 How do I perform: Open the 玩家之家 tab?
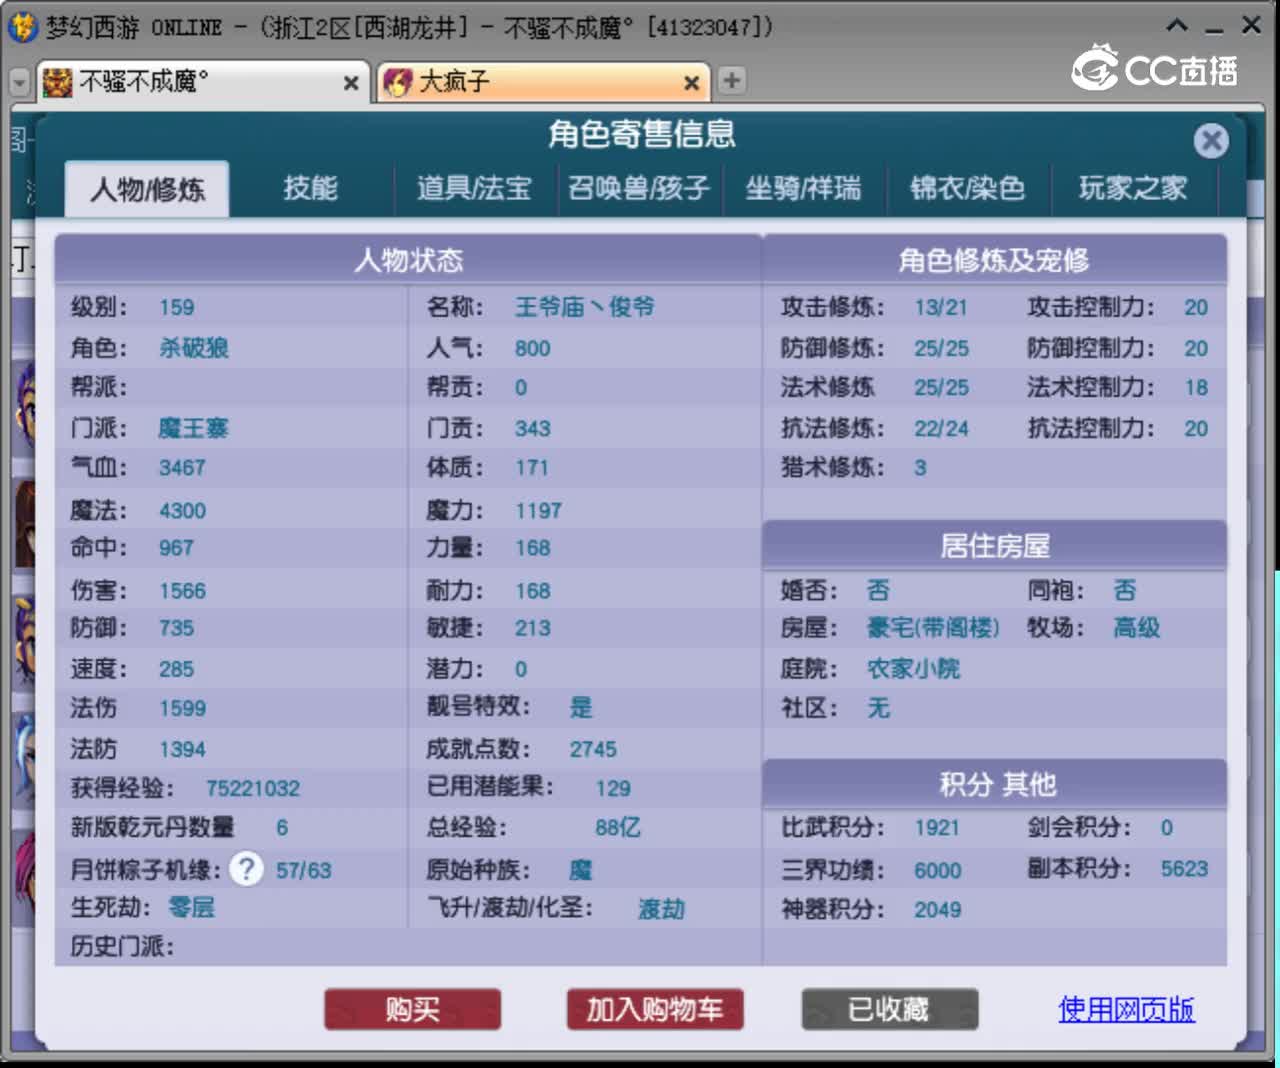pos(1133,189)
